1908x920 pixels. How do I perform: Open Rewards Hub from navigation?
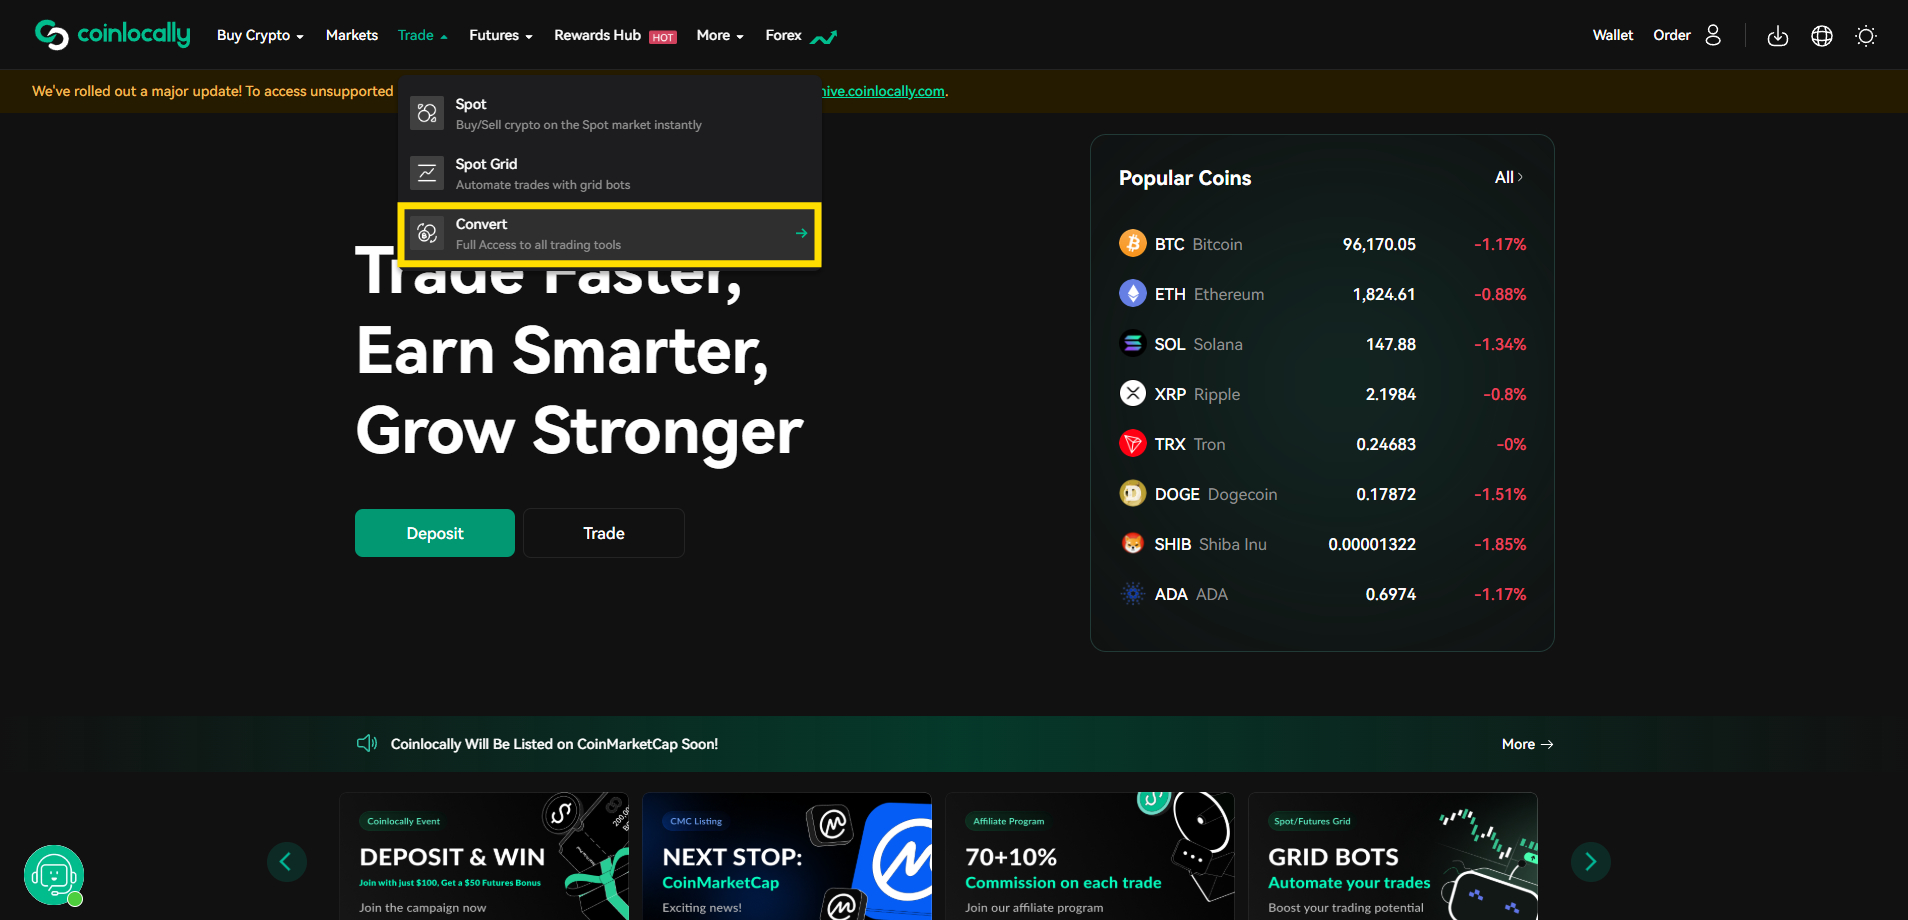pos(597,35)
